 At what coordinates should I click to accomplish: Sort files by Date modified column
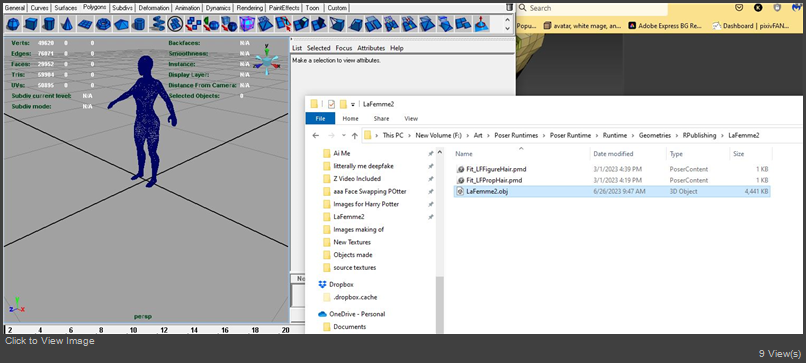pos(613,154)
